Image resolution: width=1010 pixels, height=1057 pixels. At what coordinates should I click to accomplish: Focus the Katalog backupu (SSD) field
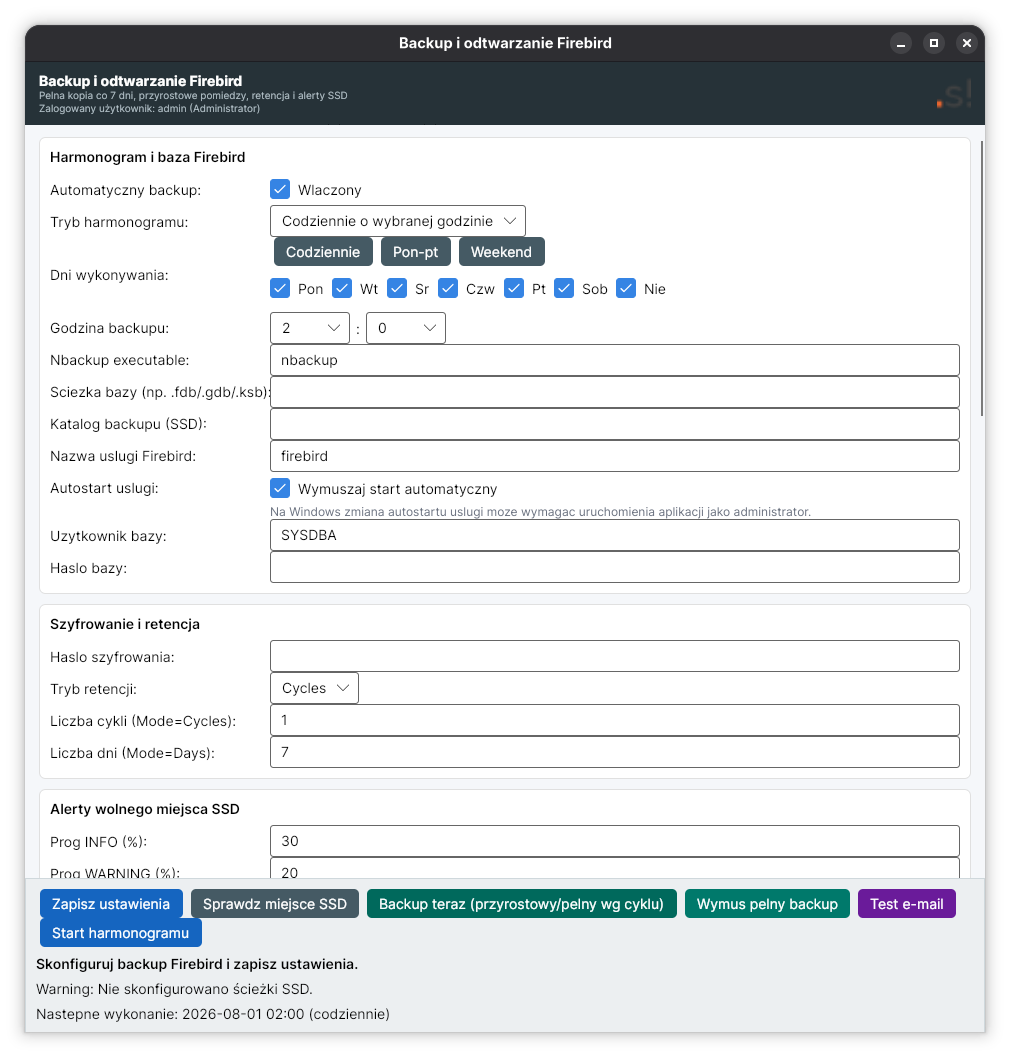tap(615, 424)
